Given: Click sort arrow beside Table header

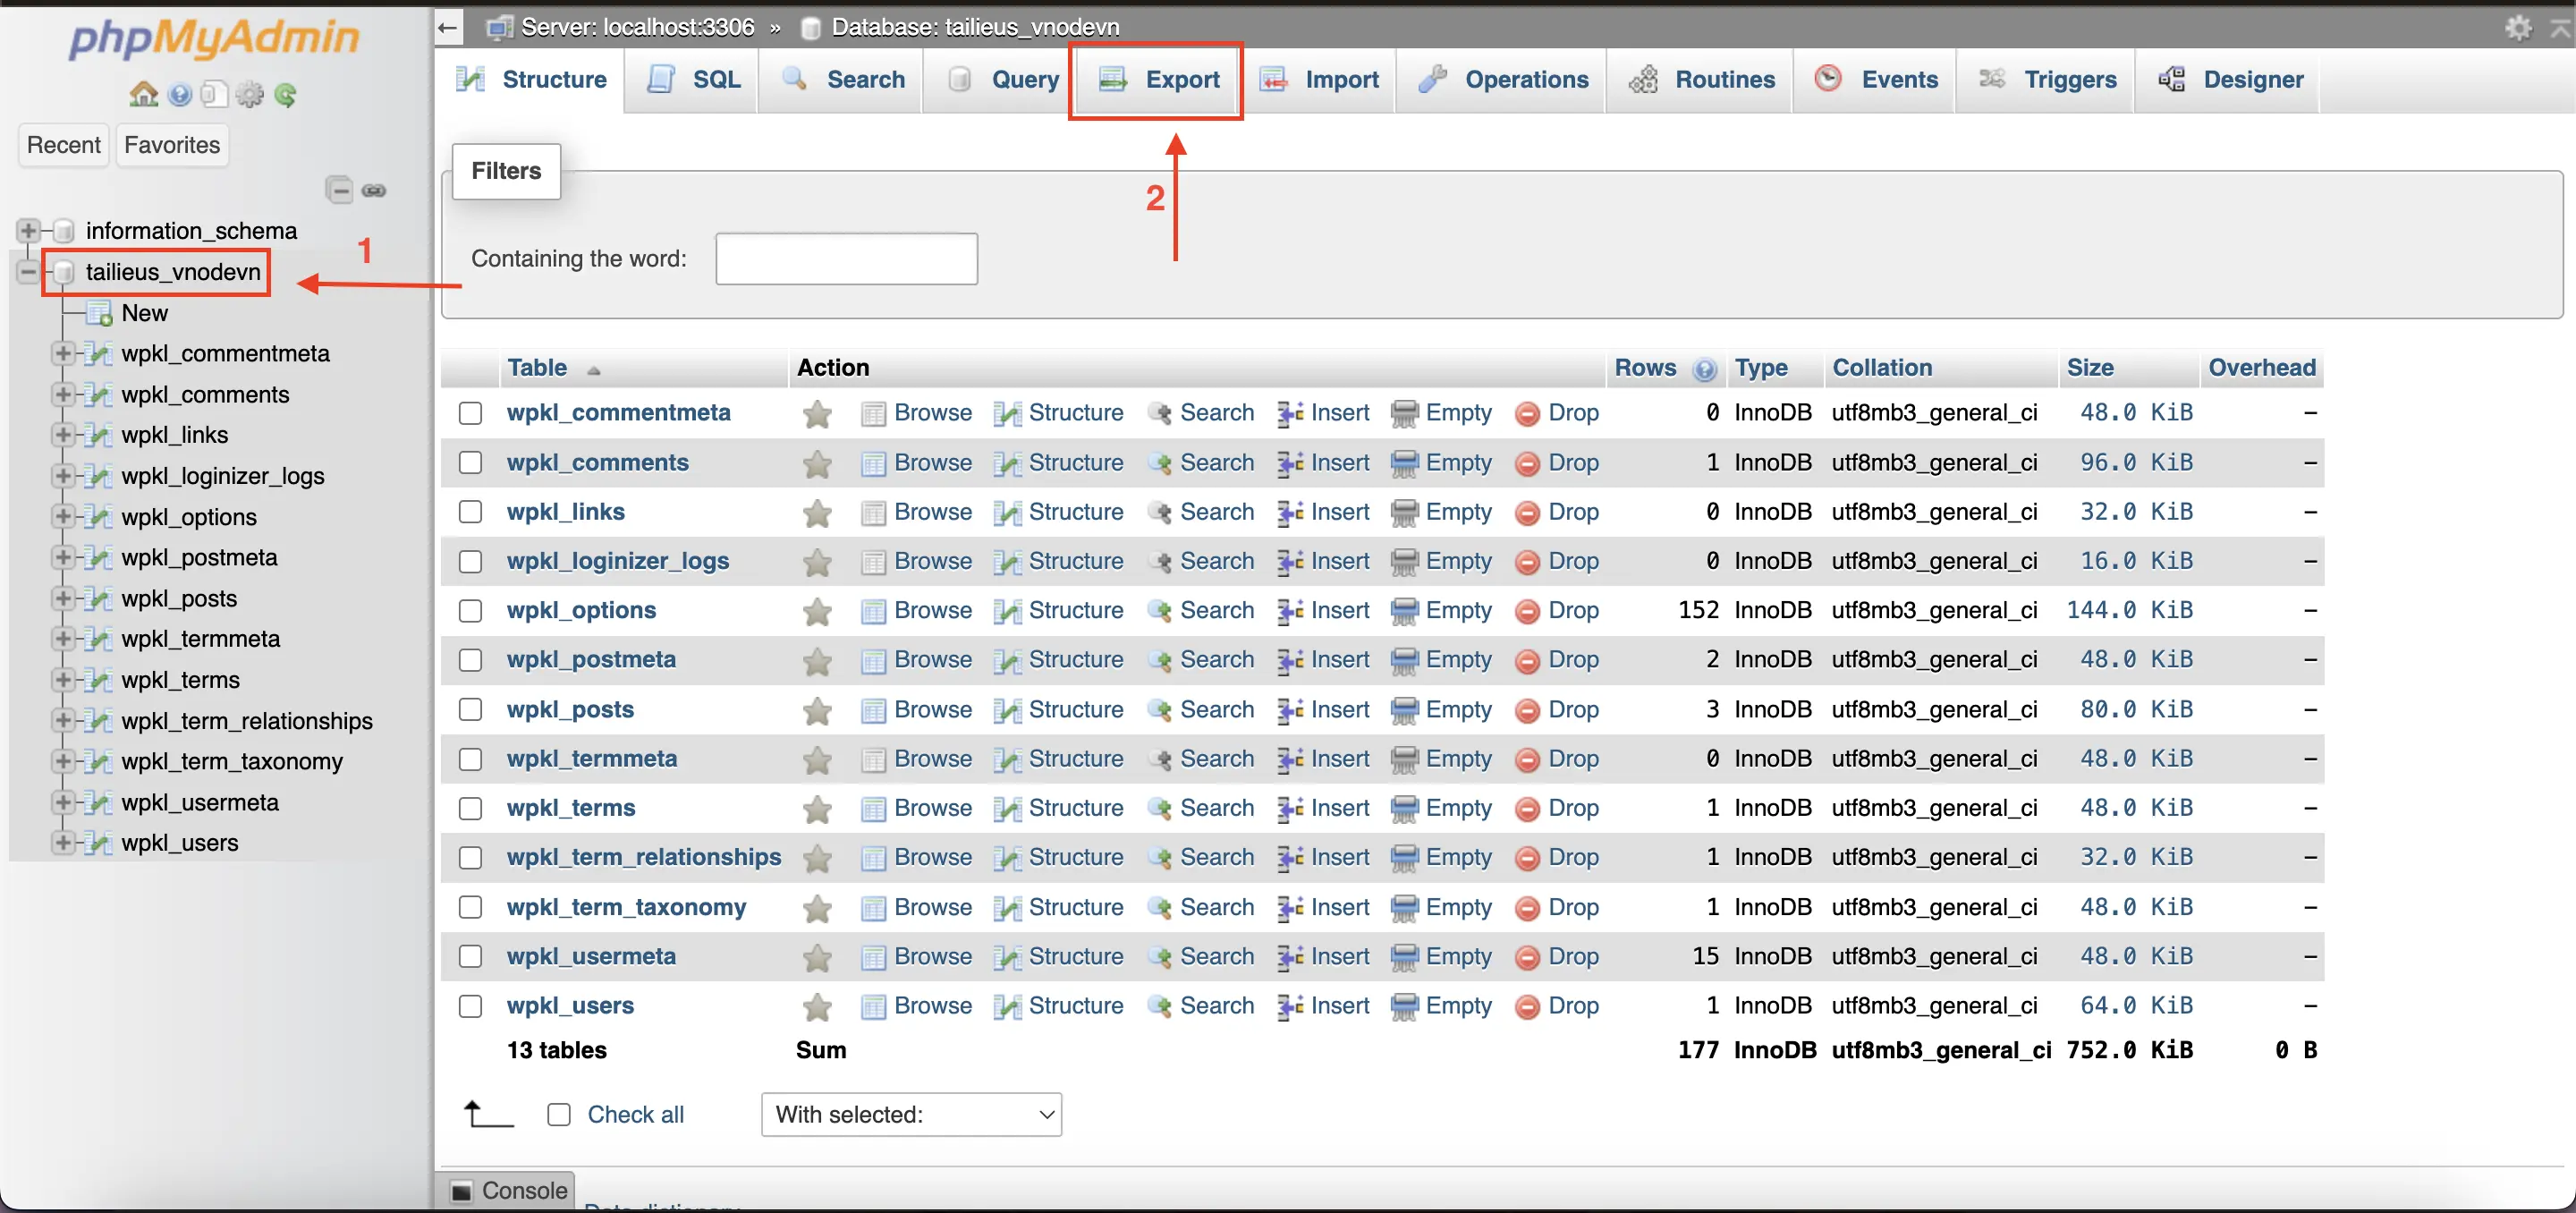Looking at the screenshot, I should [x=593, y=370].
